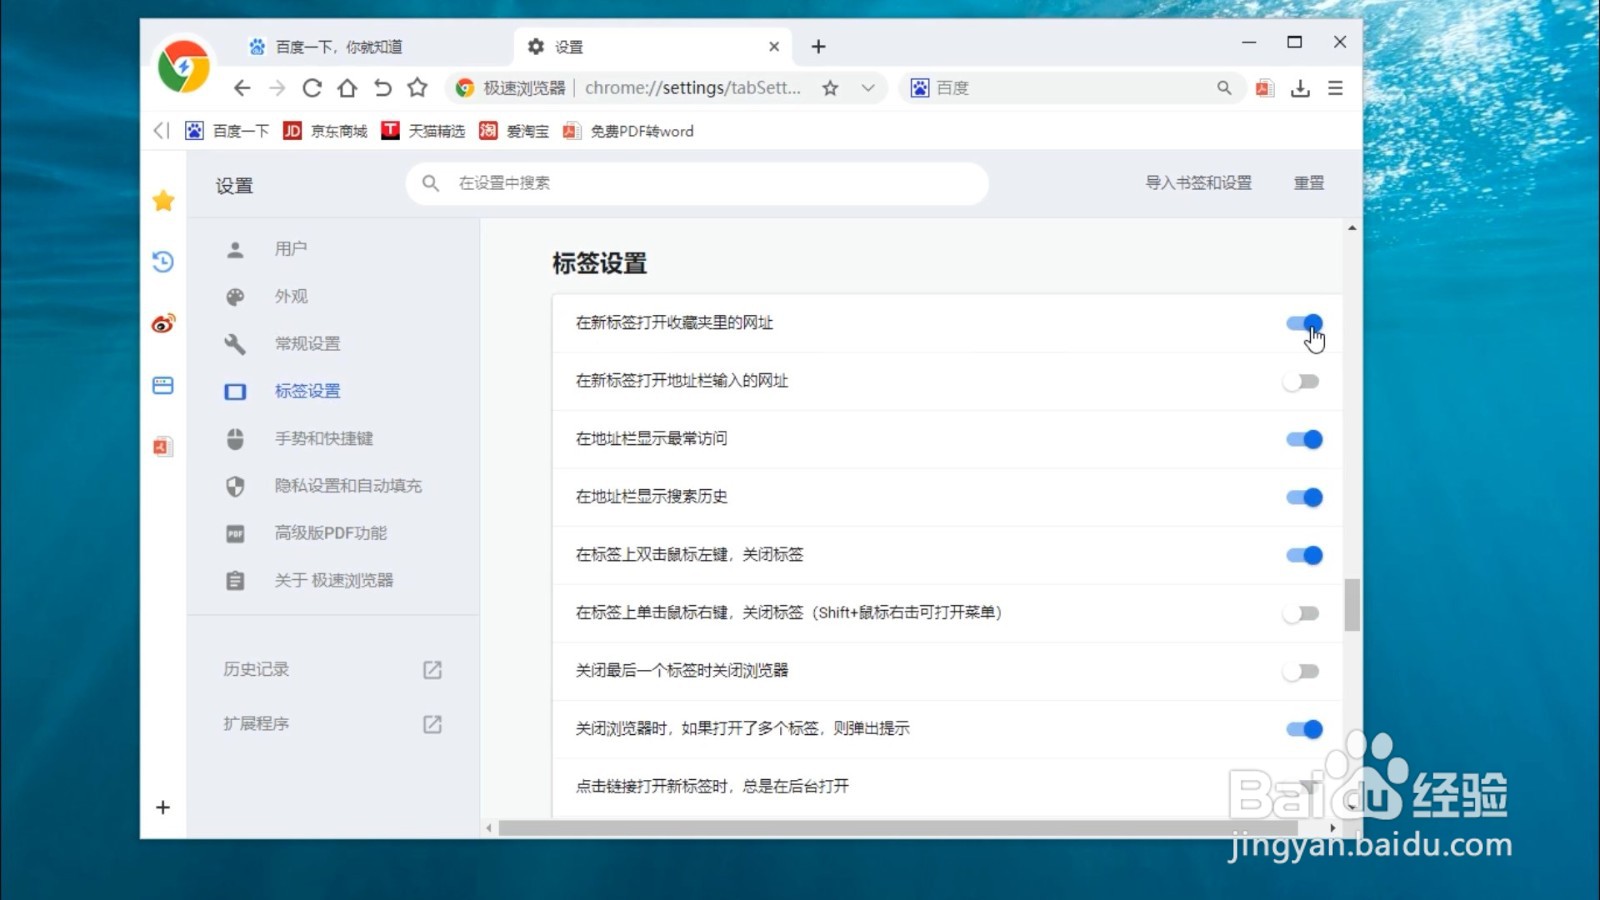Image resolution: width=1600 pixels, height=900 pixels.
Task: Click the download icon in the toolbar
Action: [x=1301, y=88]
